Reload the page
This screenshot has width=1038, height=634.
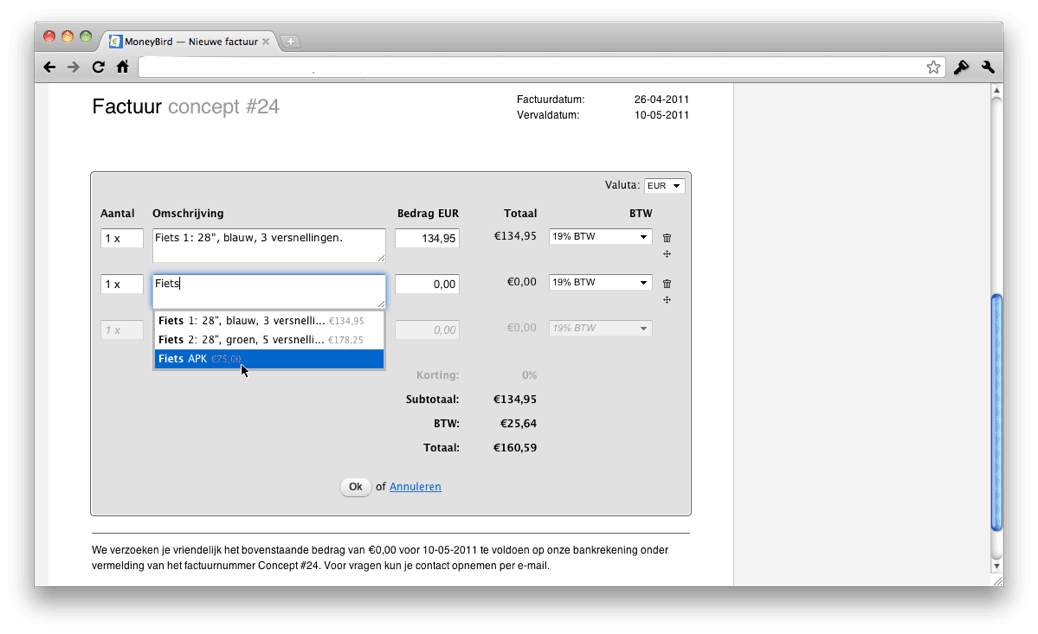coord(98,67)
